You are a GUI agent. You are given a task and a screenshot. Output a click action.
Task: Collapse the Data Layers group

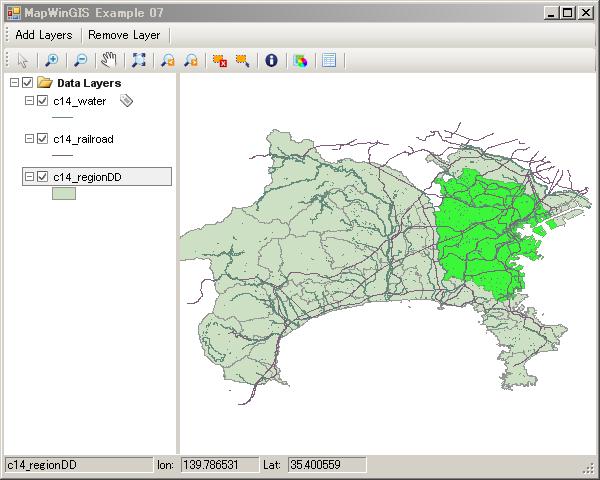tap(14, 84)
